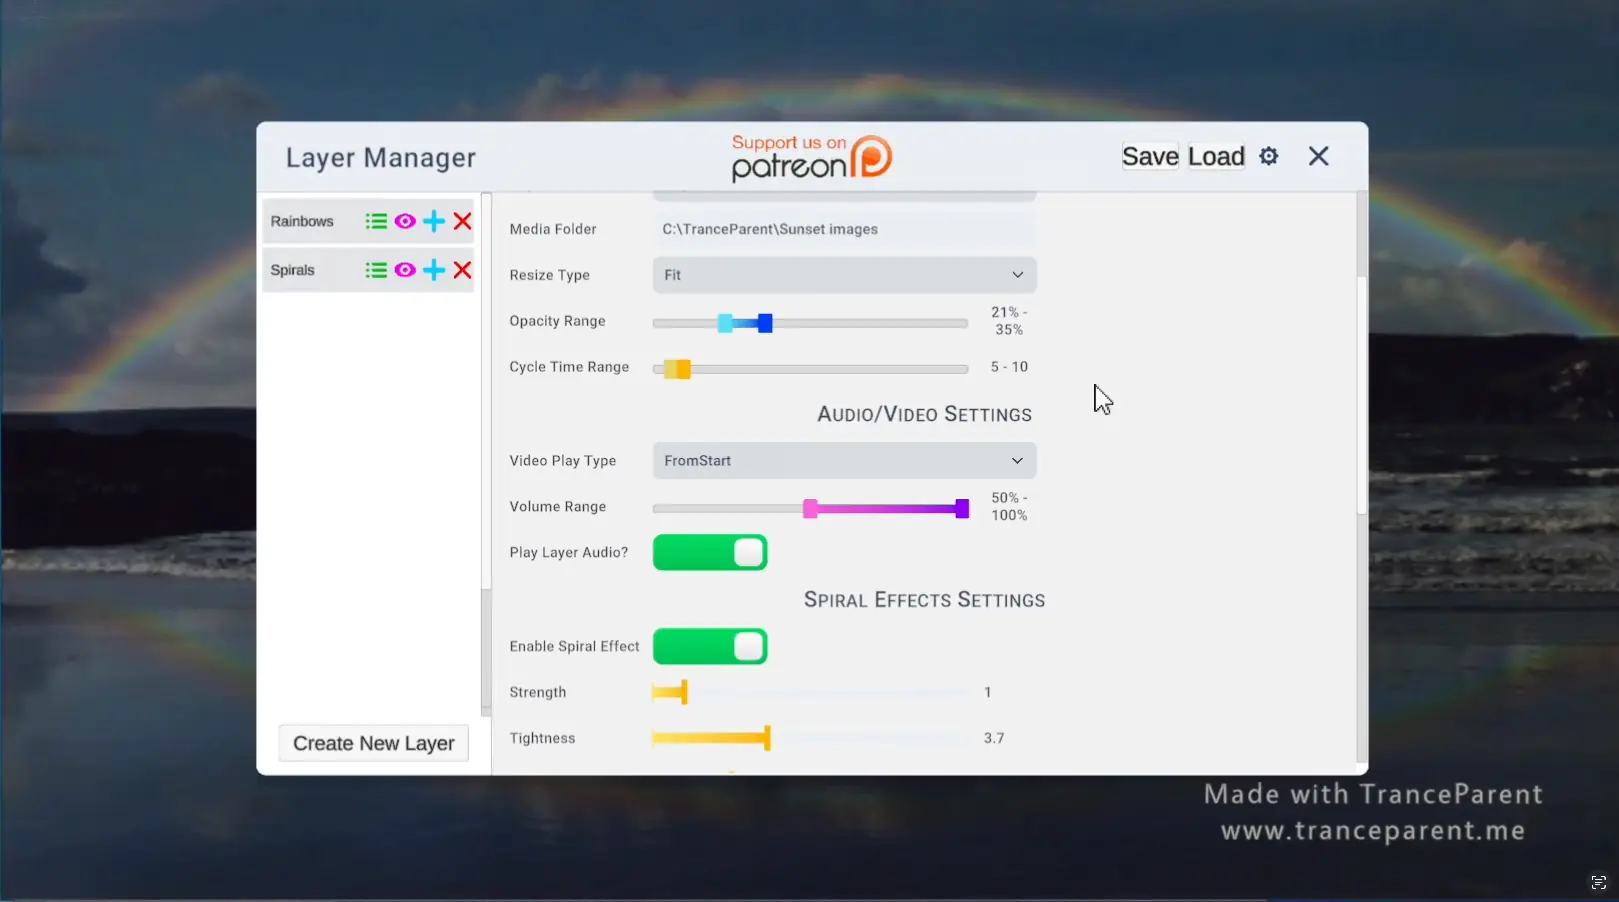Screen dimensions: 1619x902
Task: Expand the Resize Type dropdown
Action: [x=844, y=275]
